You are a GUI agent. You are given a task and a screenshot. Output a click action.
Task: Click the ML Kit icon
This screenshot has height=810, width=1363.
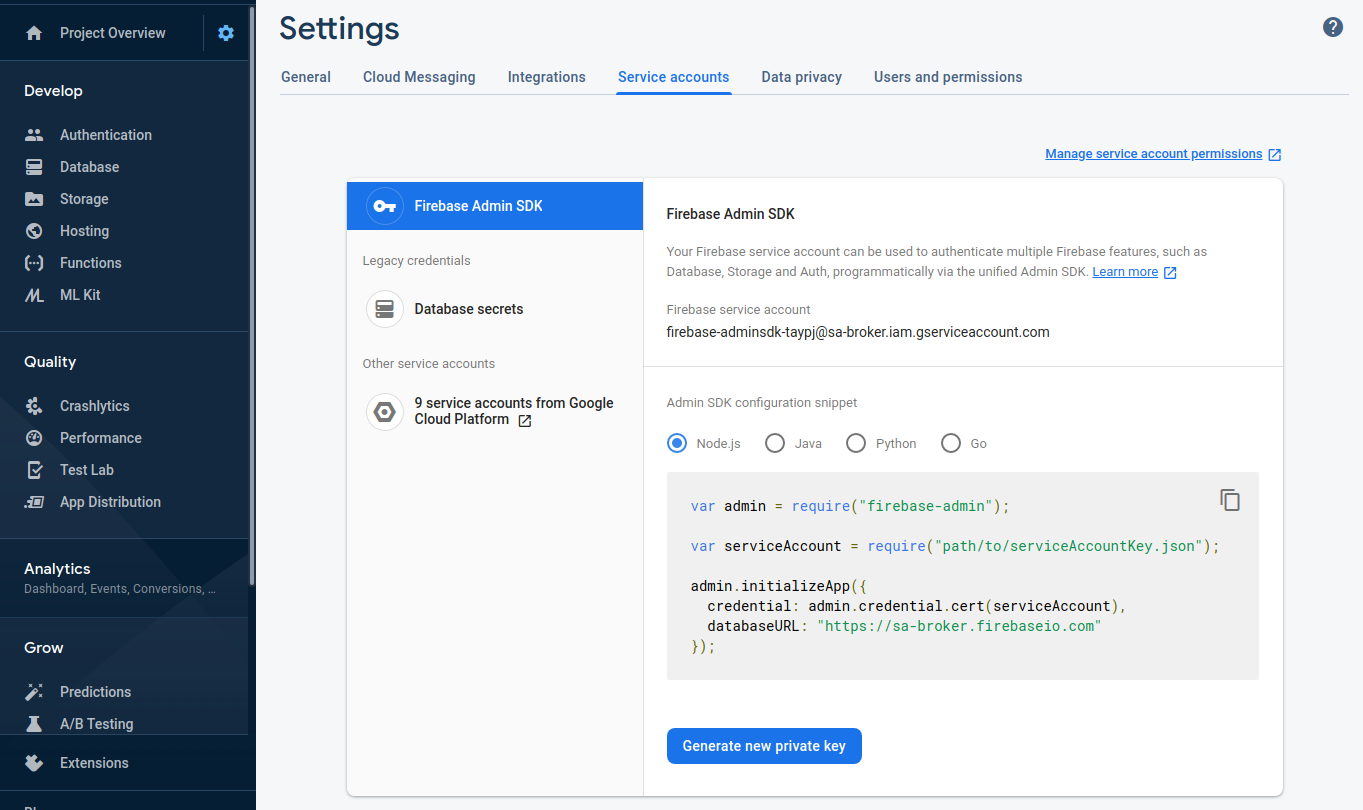(x=34, y=295)
